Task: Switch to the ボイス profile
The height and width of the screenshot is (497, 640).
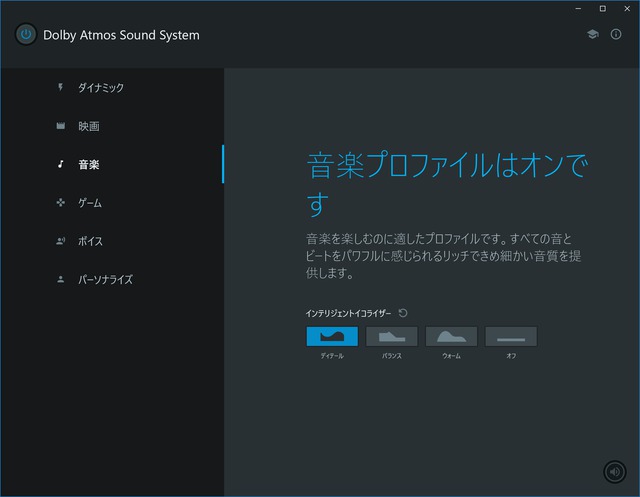Action: coord(90,241)
